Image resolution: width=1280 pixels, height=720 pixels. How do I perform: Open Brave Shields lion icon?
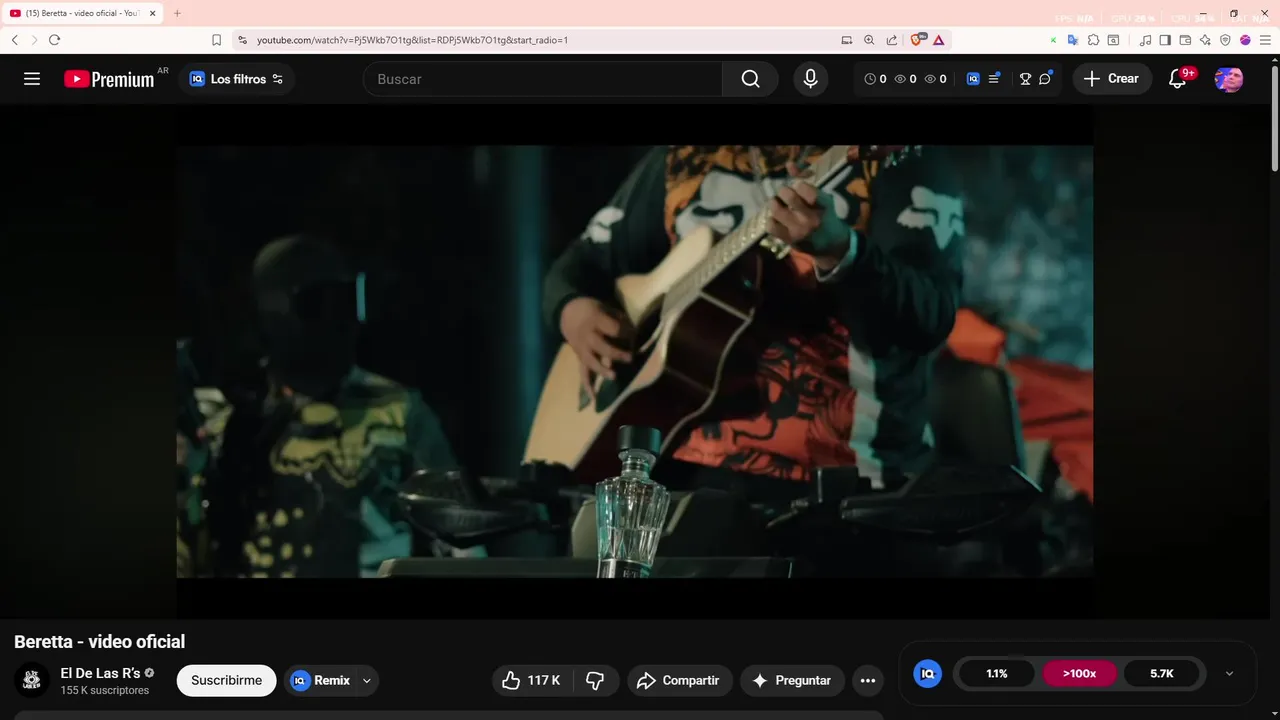[x=916, y=40]
